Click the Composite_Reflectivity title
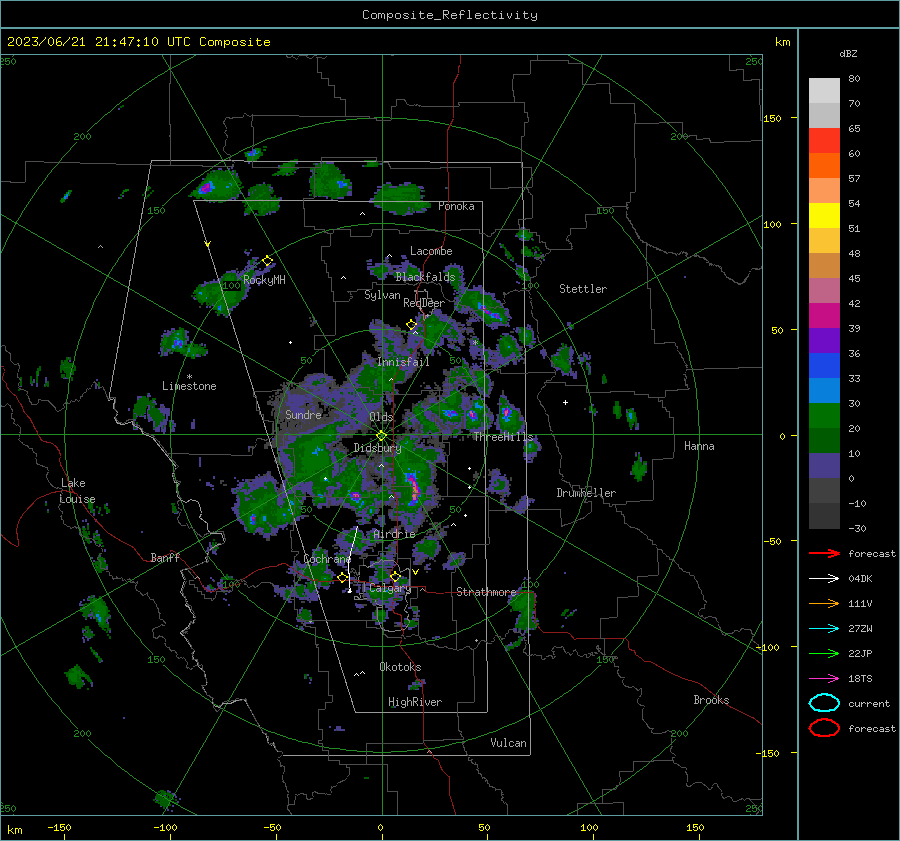 coord(450,15)
